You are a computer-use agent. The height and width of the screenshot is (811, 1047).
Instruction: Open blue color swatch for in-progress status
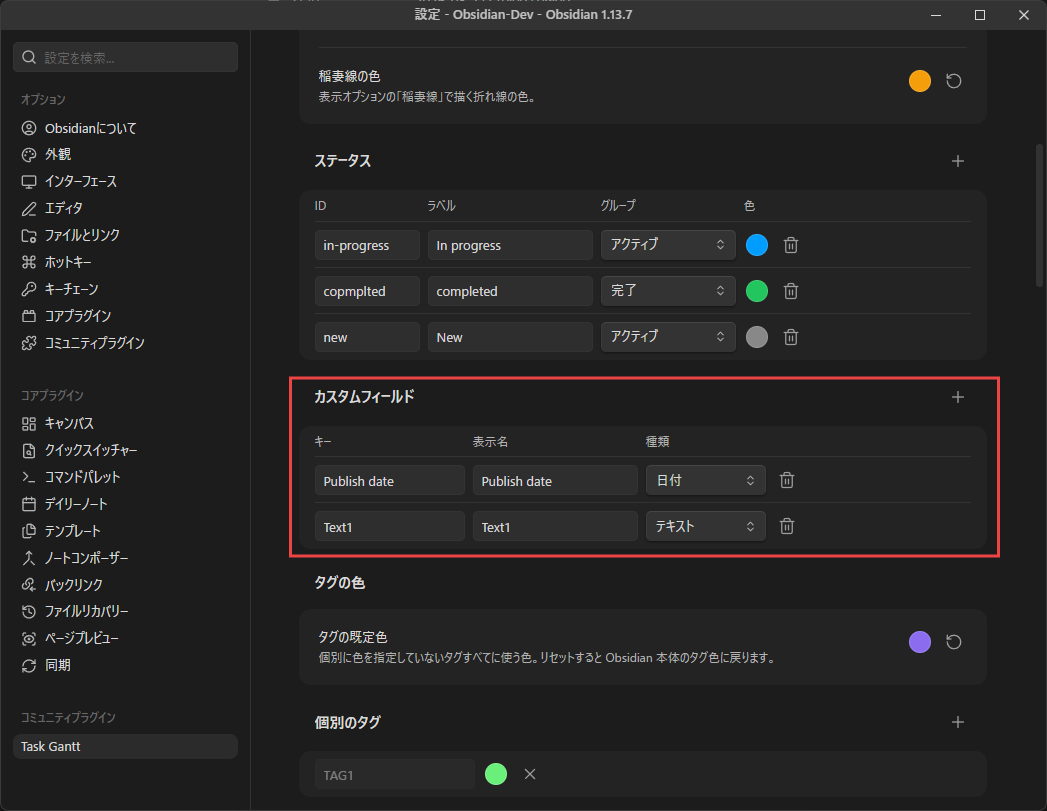click(757, 245)
